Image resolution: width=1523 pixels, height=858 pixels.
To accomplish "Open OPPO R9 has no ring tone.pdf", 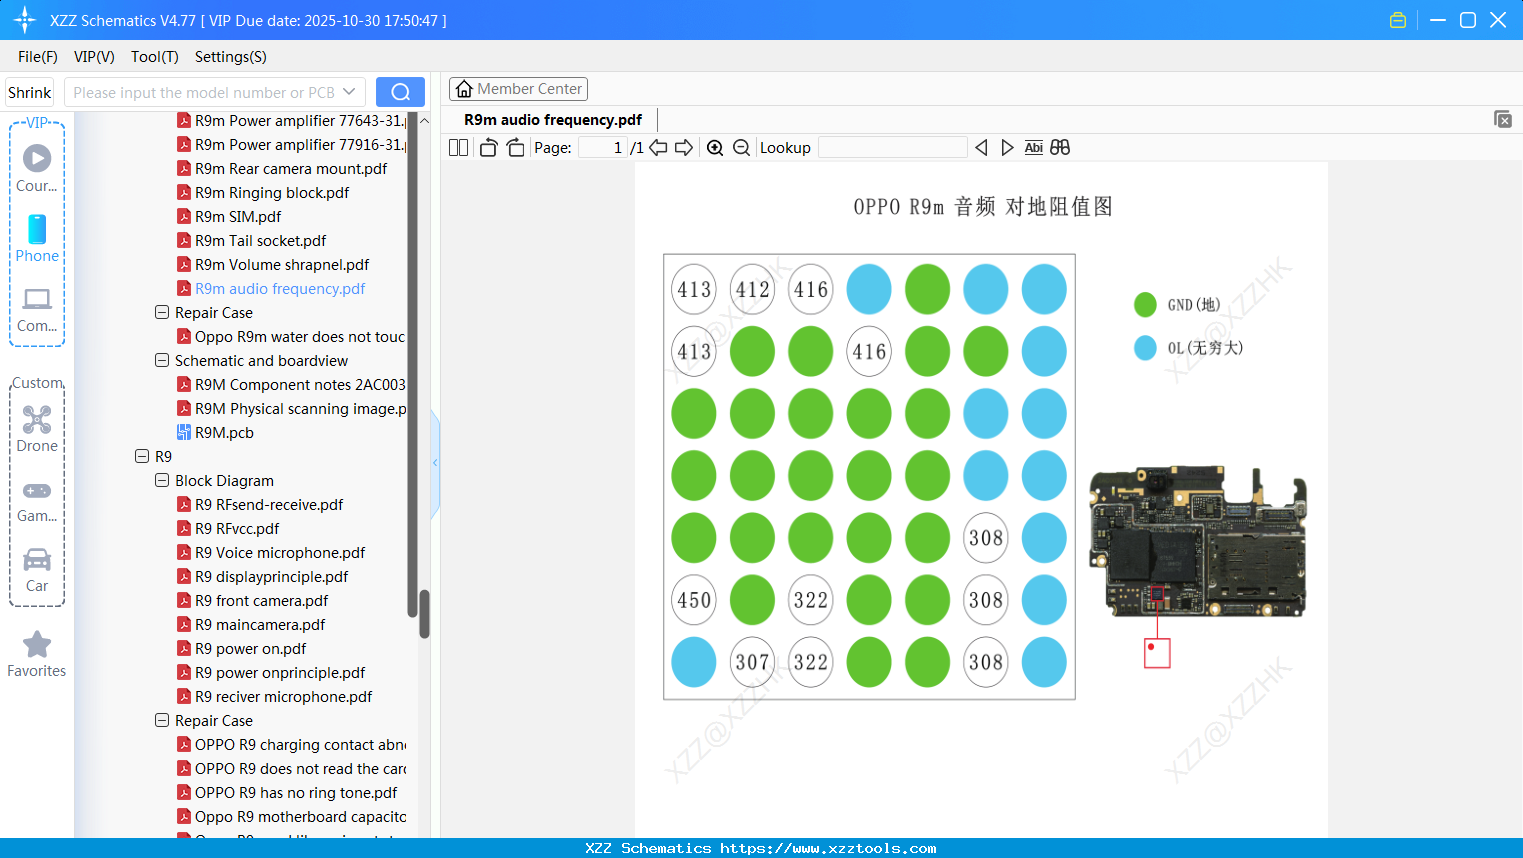I will coord(296,792).
